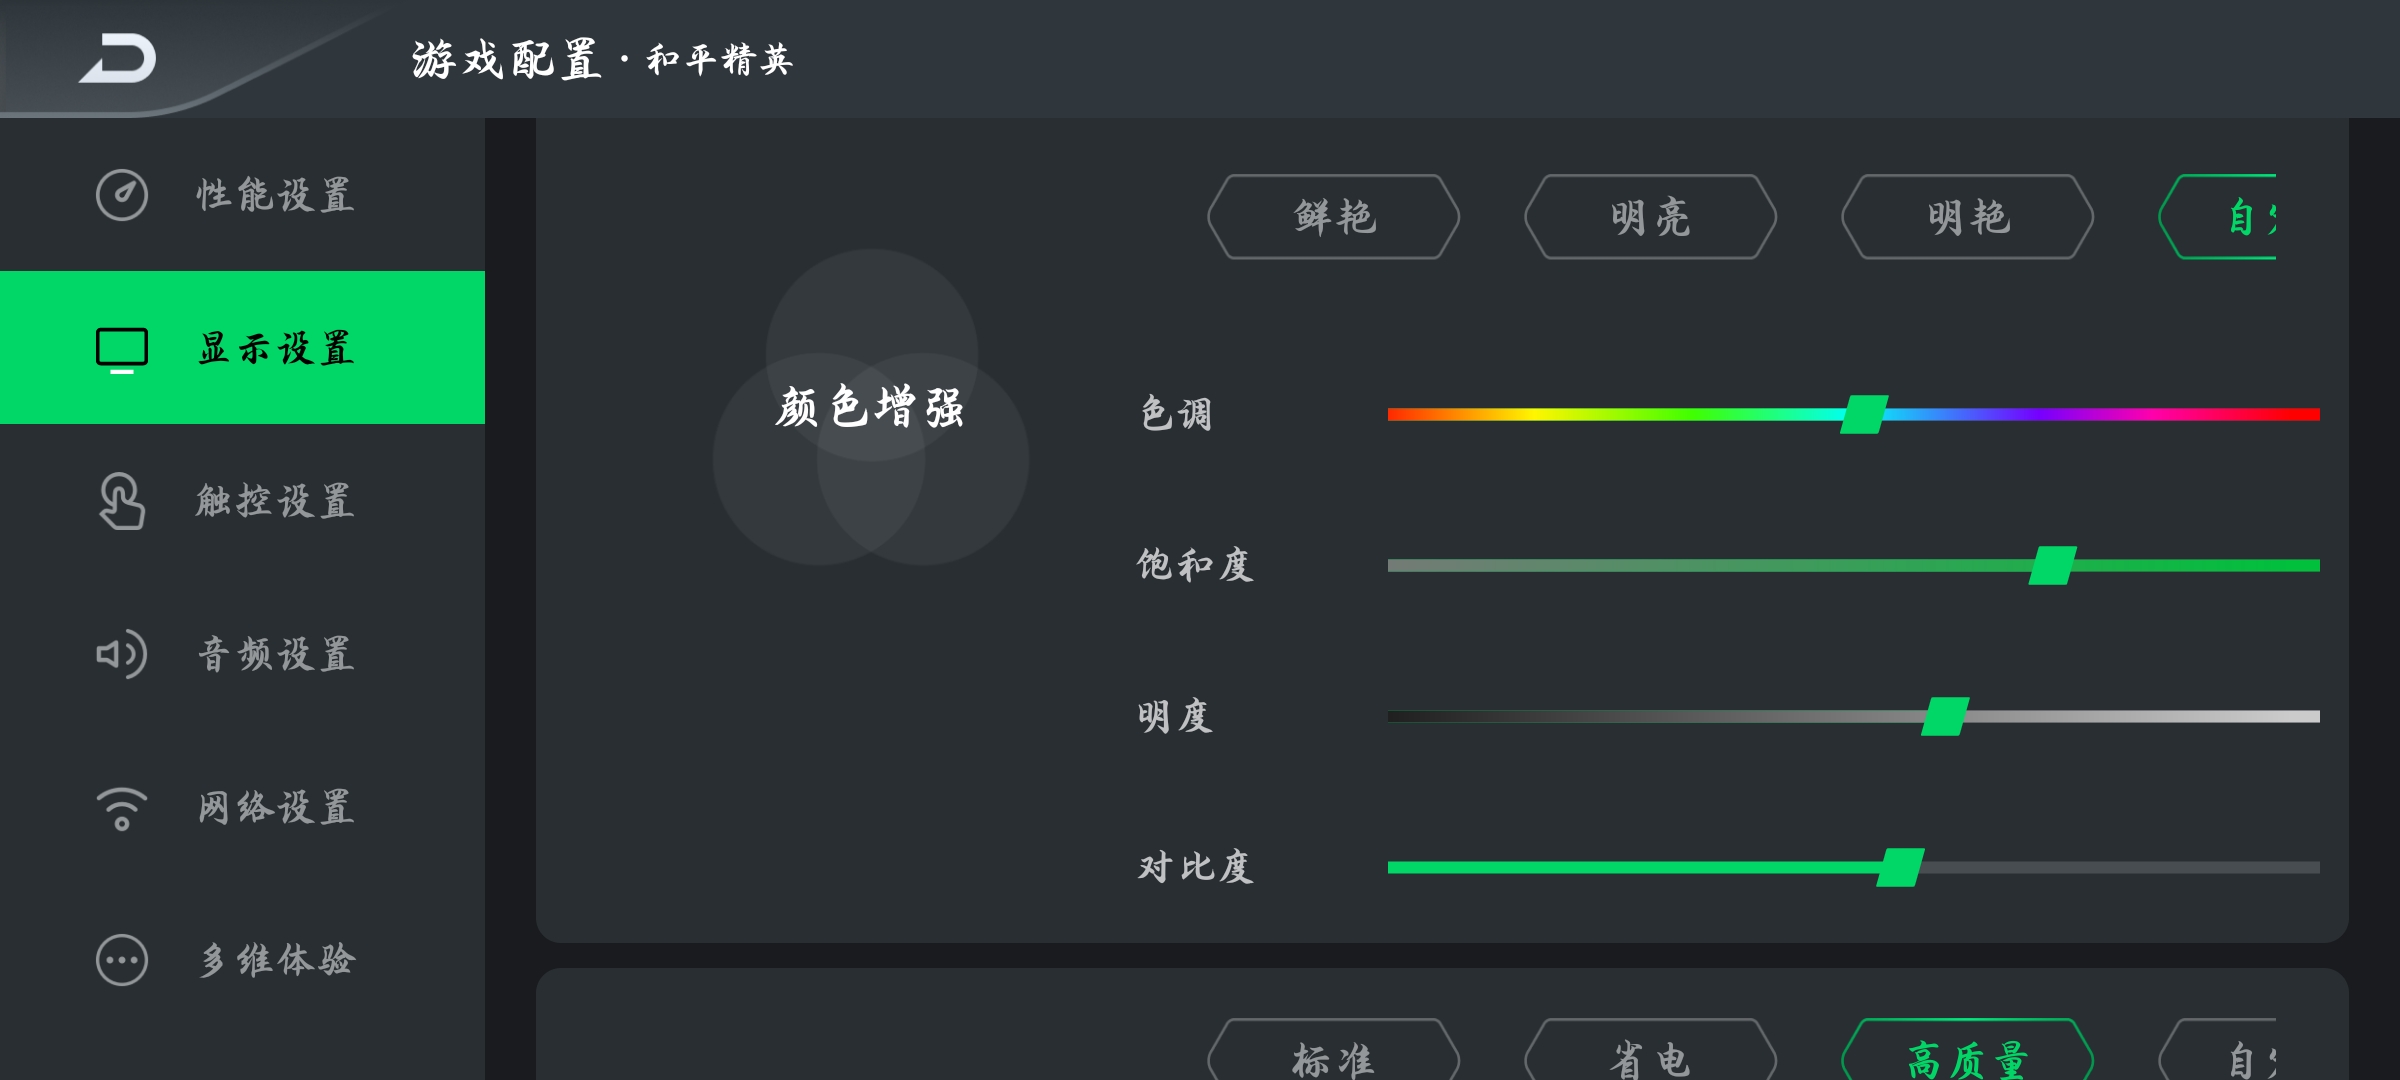Click the touch hand icon for 触控设置
The height and width of the screenshot is (1080, 2400).
pyautogui.click(x=122, y=501)
